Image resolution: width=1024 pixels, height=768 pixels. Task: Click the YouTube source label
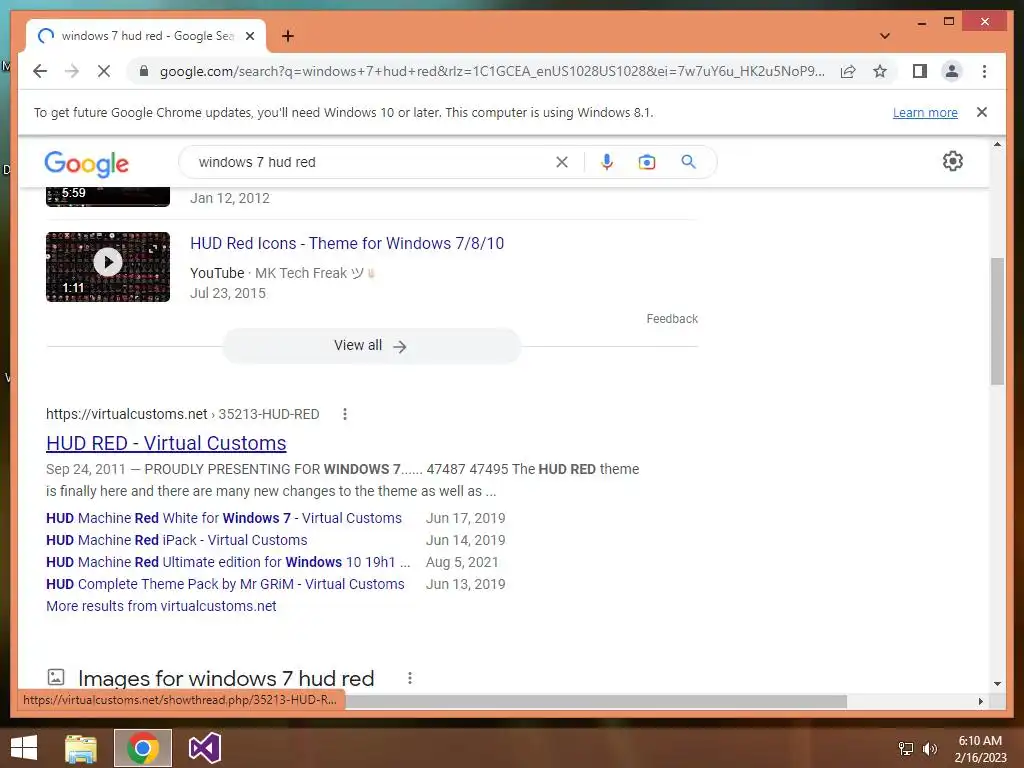point(217,273)
